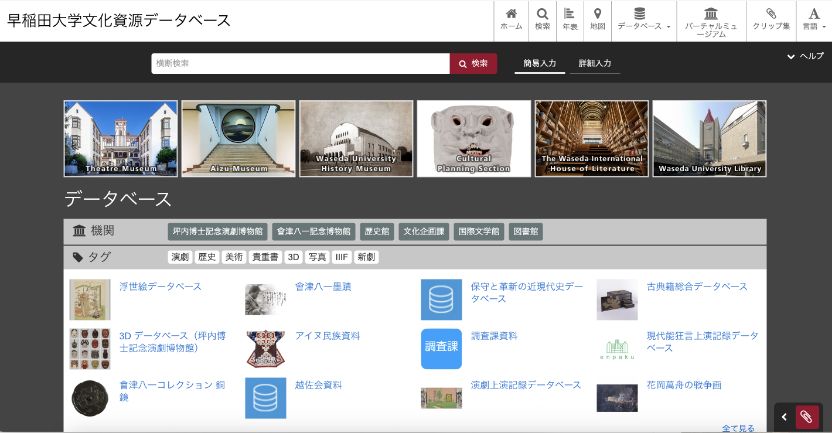
Task: Click the red floating paperclip button
Action: pyautogui.click(x=807, y=417)
